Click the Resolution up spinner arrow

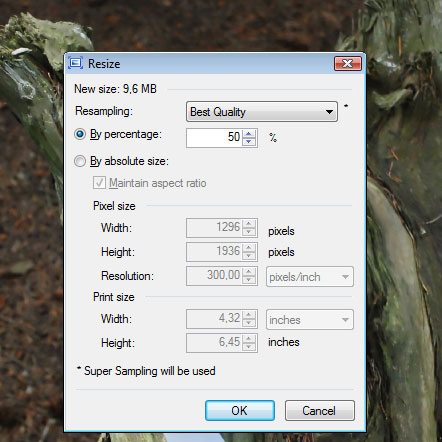249,272
